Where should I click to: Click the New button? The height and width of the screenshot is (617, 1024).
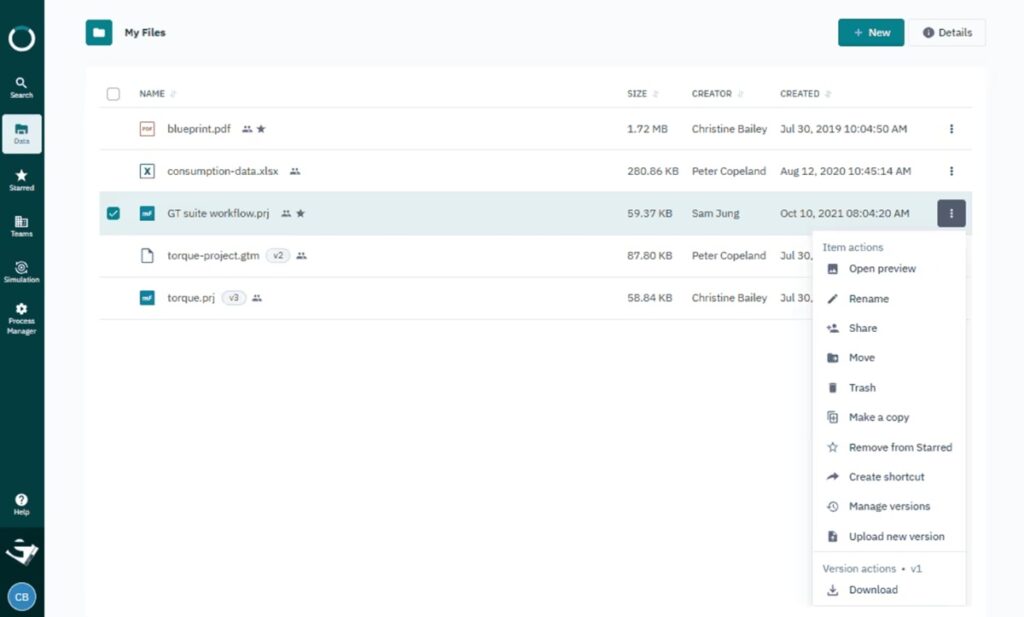tap(871, 32)
